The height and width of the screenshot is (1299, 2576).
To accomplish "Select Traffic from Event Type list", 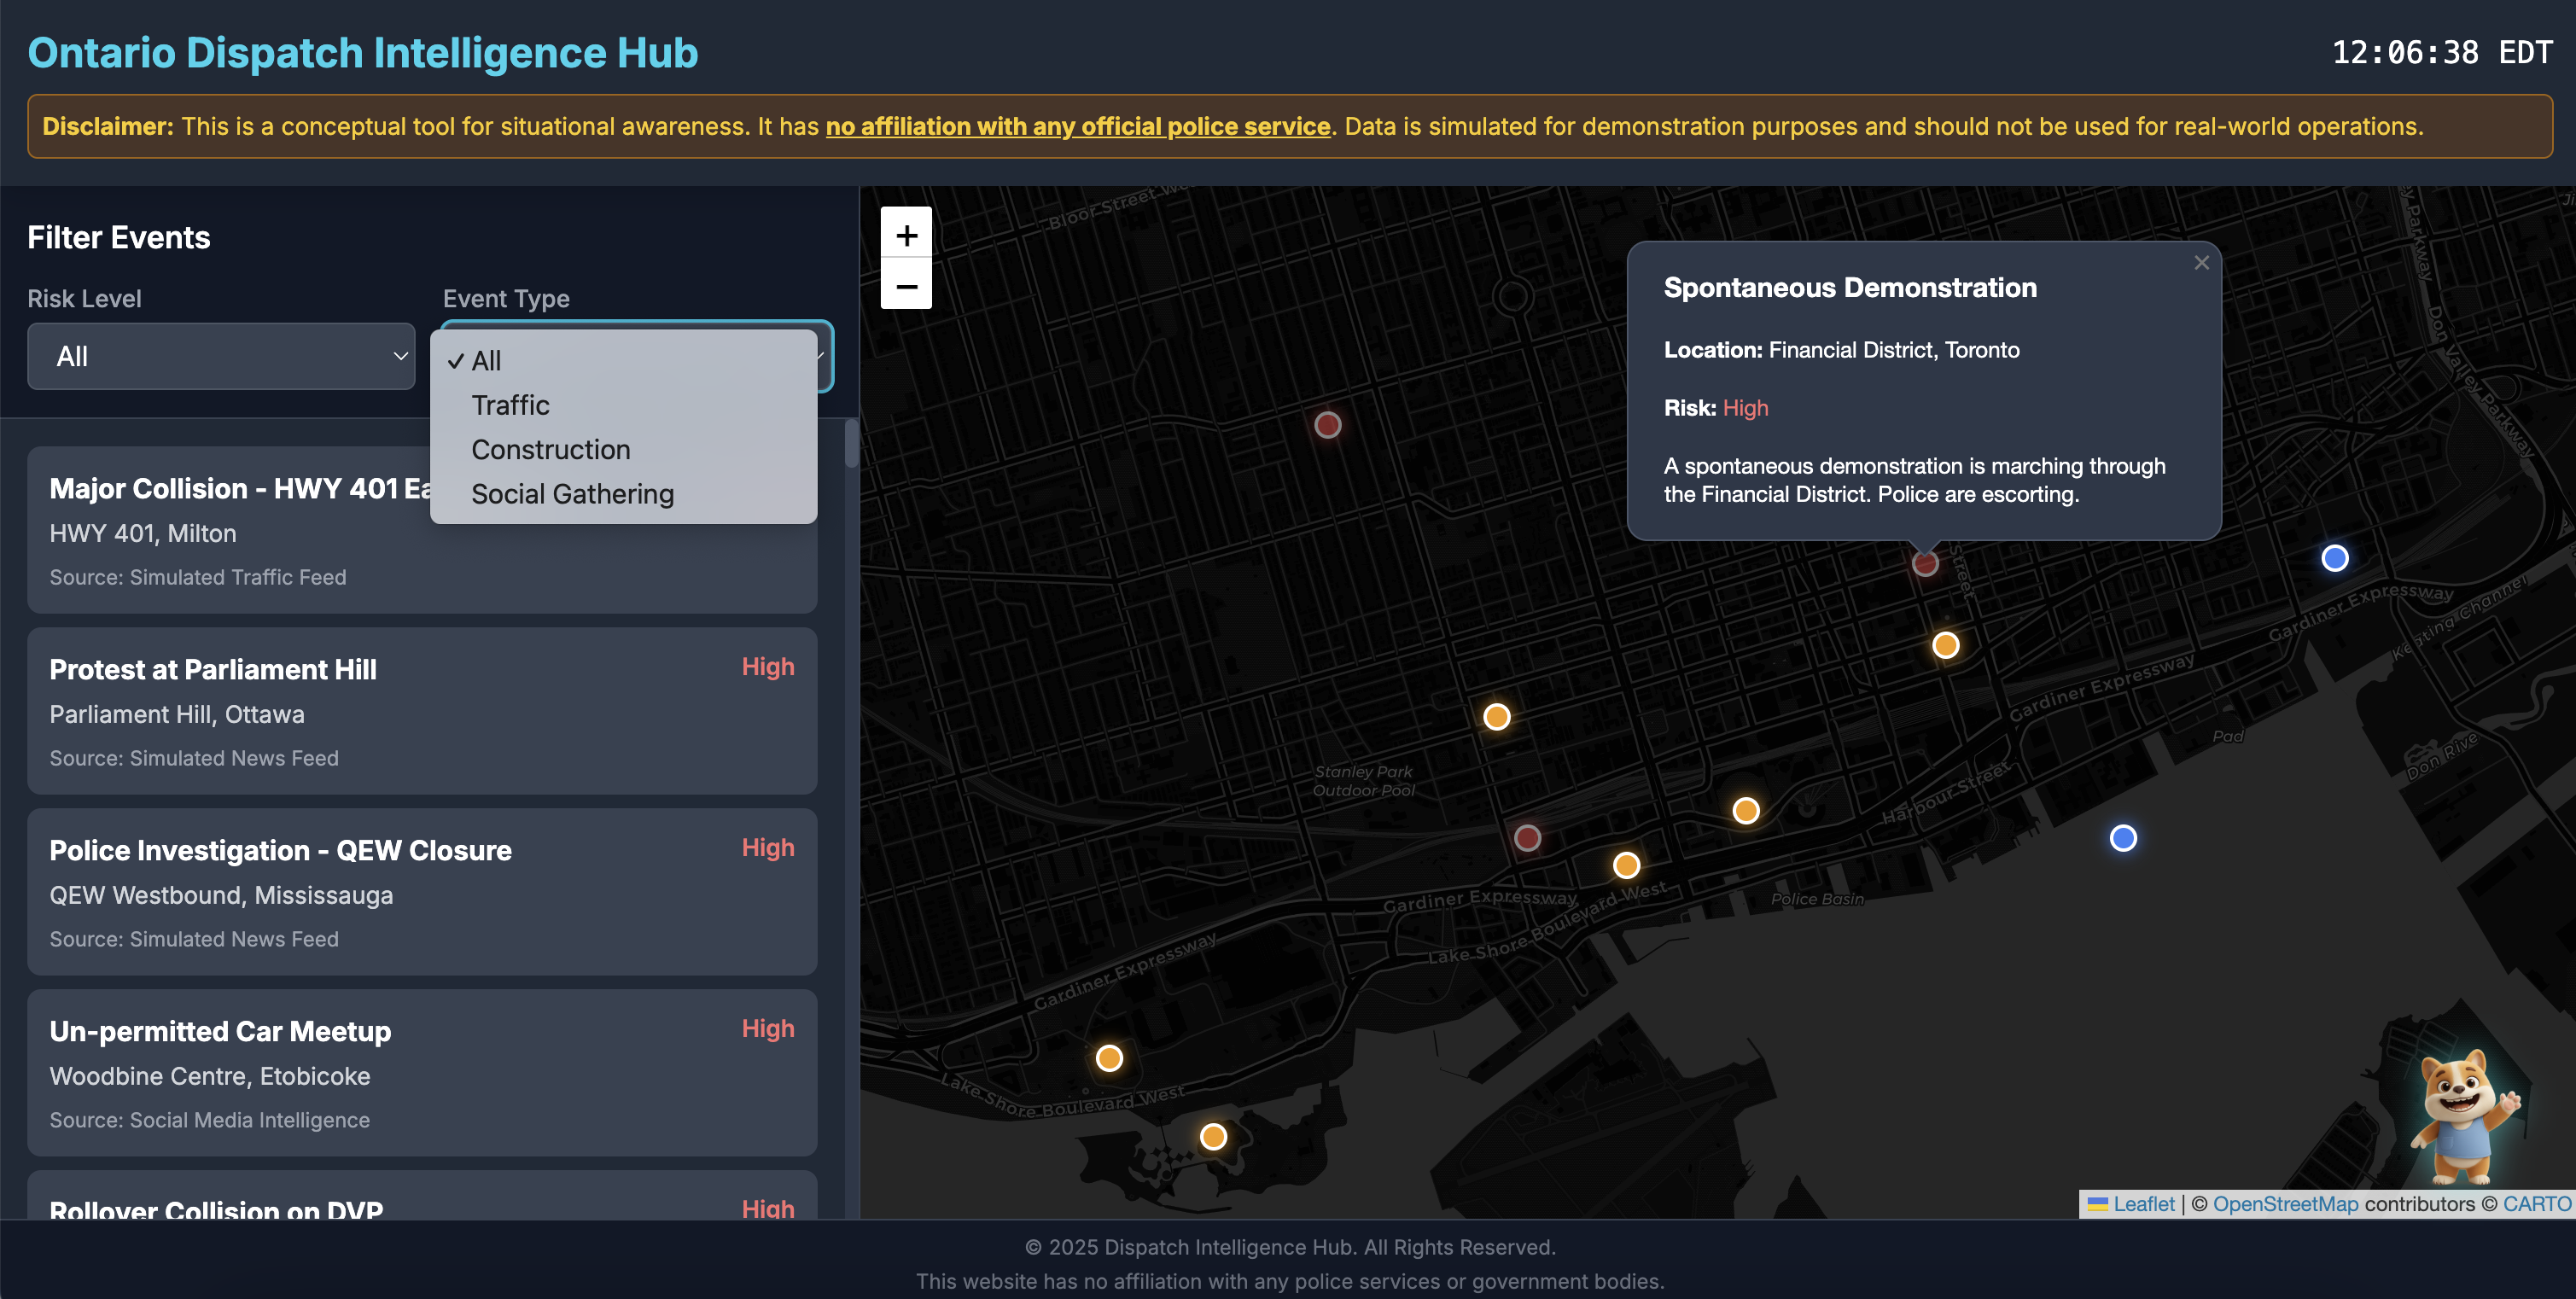I will point(510,405).
